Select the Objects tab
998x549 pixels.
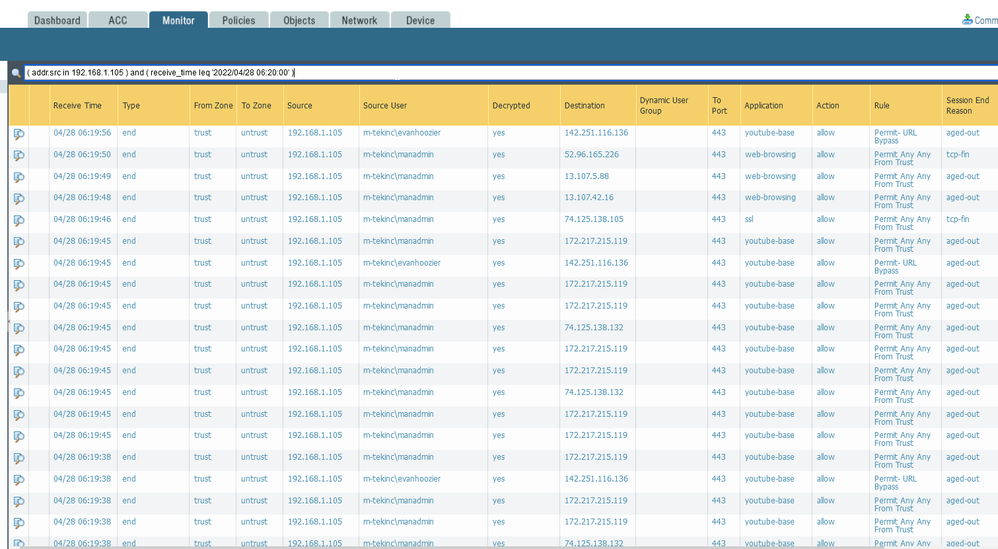click(x=299, y=20)
